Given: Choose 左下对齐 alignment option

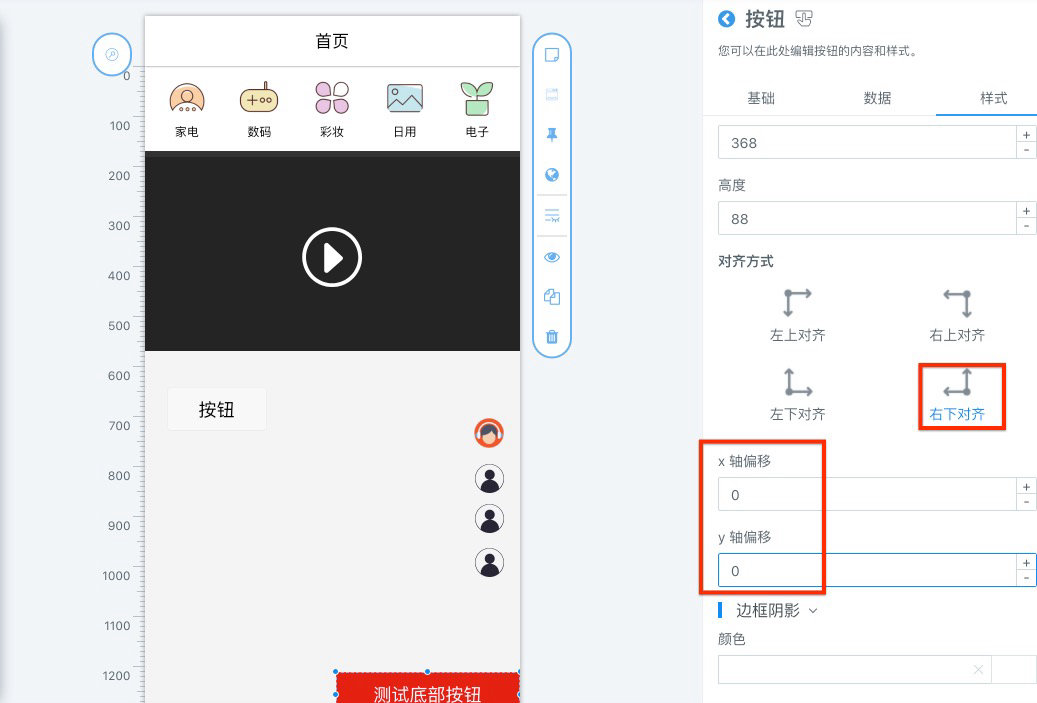Looking at the screenshot, I should pyautogui.click(x=797, y=393).
